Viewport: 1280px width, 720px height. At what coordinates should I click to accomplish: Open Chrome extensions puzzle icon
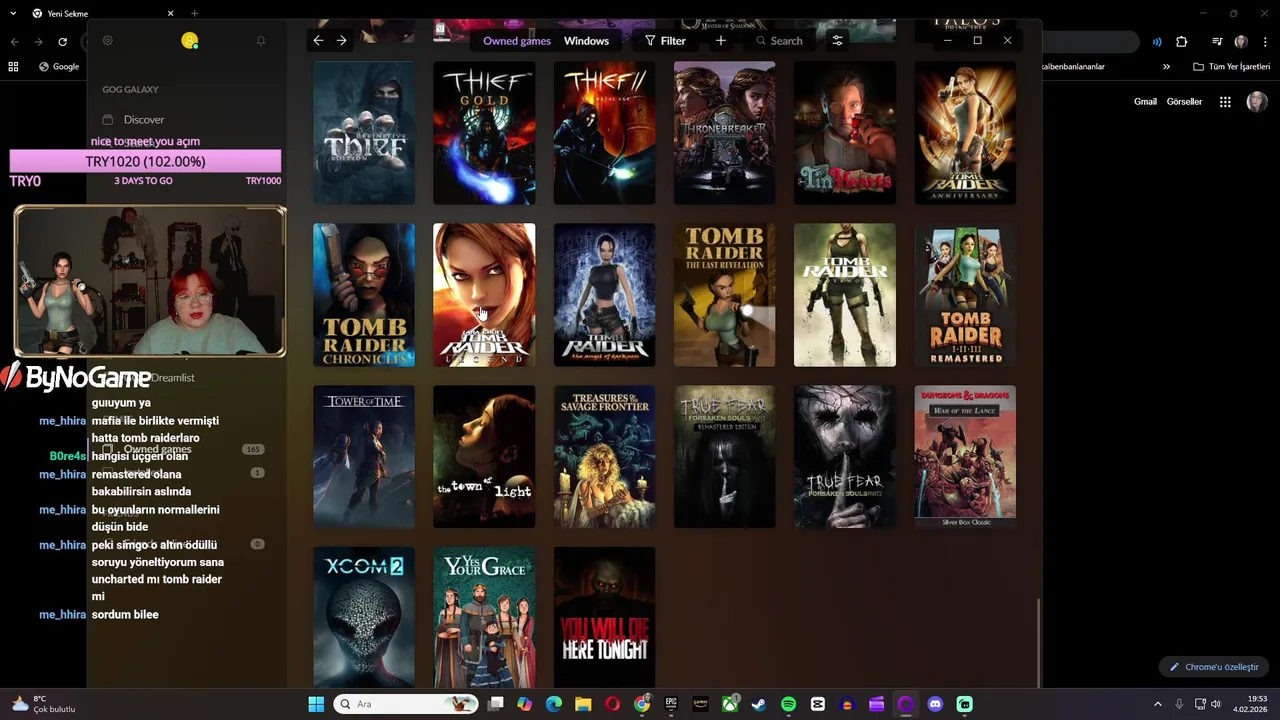(x=1181, y=42)
